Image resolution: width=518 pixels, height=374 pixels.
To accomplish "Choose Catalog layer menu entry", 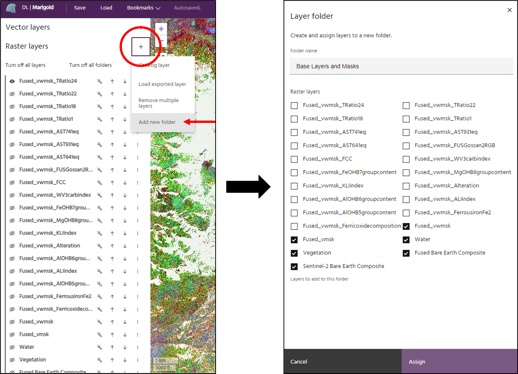I will tap(162, 65).
